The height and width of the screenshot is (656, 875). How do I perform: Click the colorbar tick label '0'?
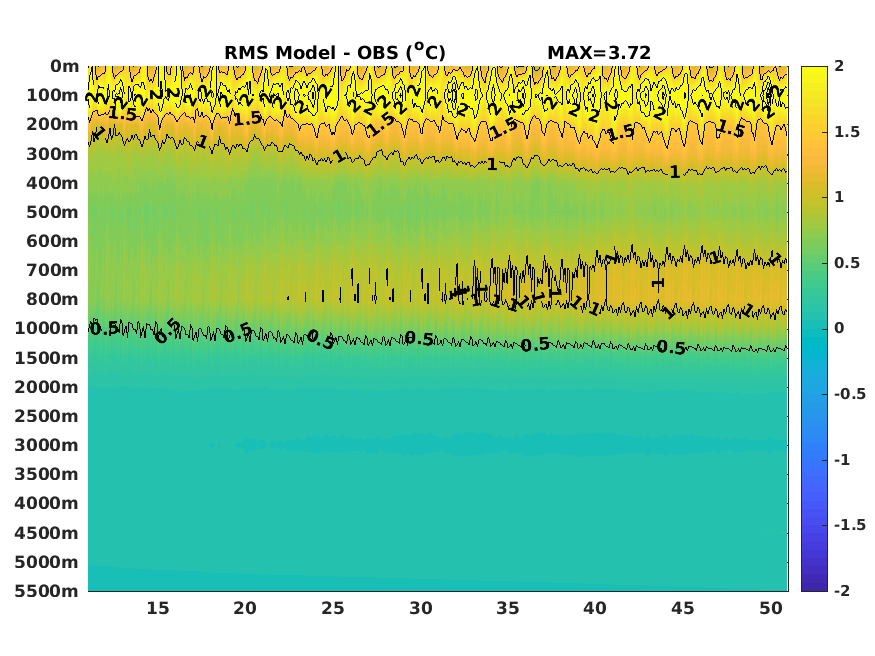coord(839,328)
